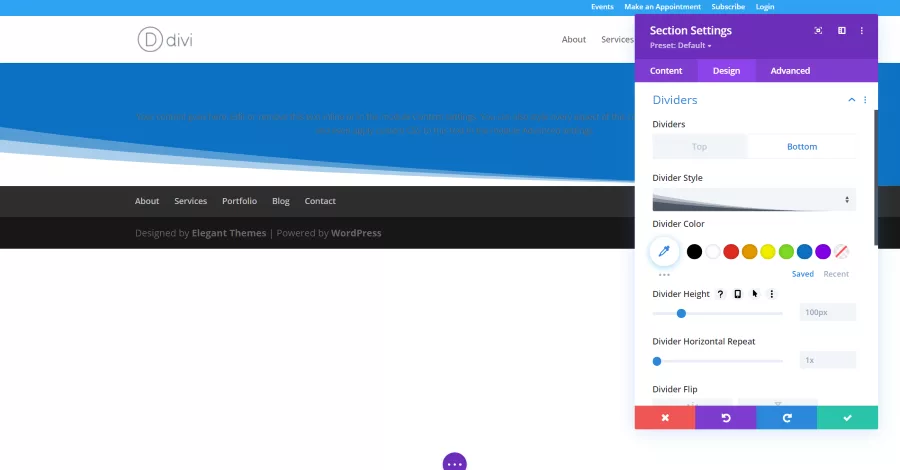This screenshot has width=900, height=470.
Task: Select Bottom divider toggle
Action: click(x=802, y=146)
